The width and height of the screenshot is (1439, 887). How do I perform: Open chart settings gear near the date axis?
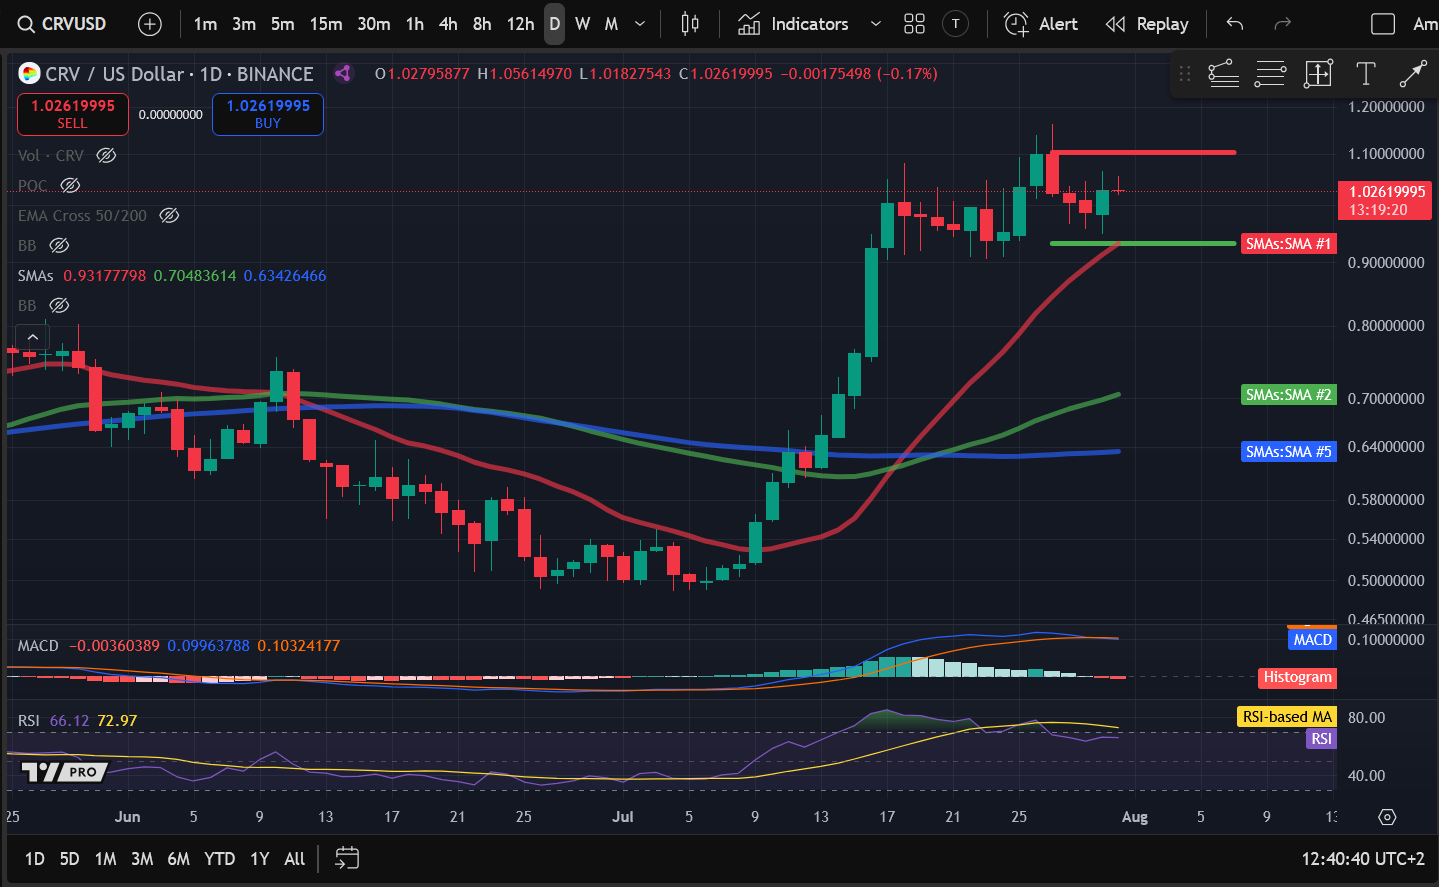pyautogui.click(x=1387, y=817)
